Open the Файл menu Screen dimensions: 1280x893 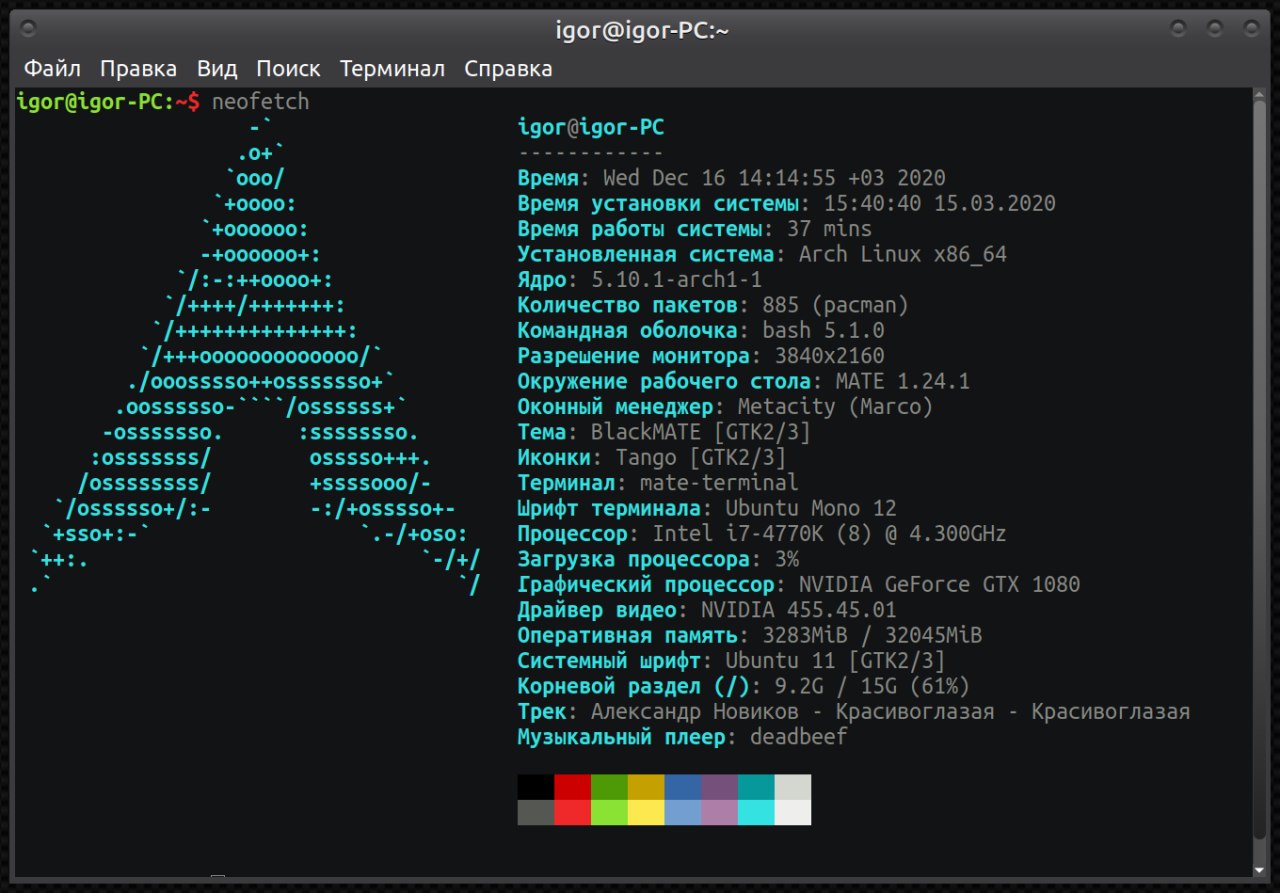pyautogui.click(x=52, y=69)
